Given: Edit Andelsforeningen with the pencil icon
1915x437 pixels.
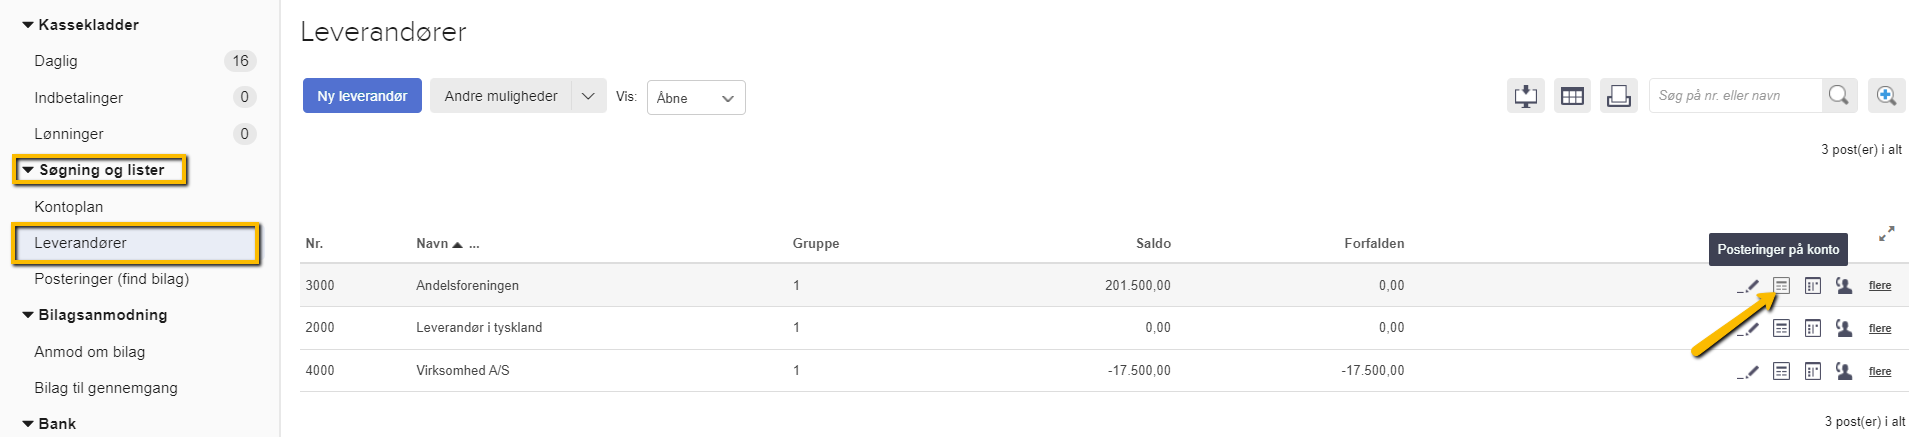Looking at the screenshot, I should pyautogui.click(x=1749, y=286).
